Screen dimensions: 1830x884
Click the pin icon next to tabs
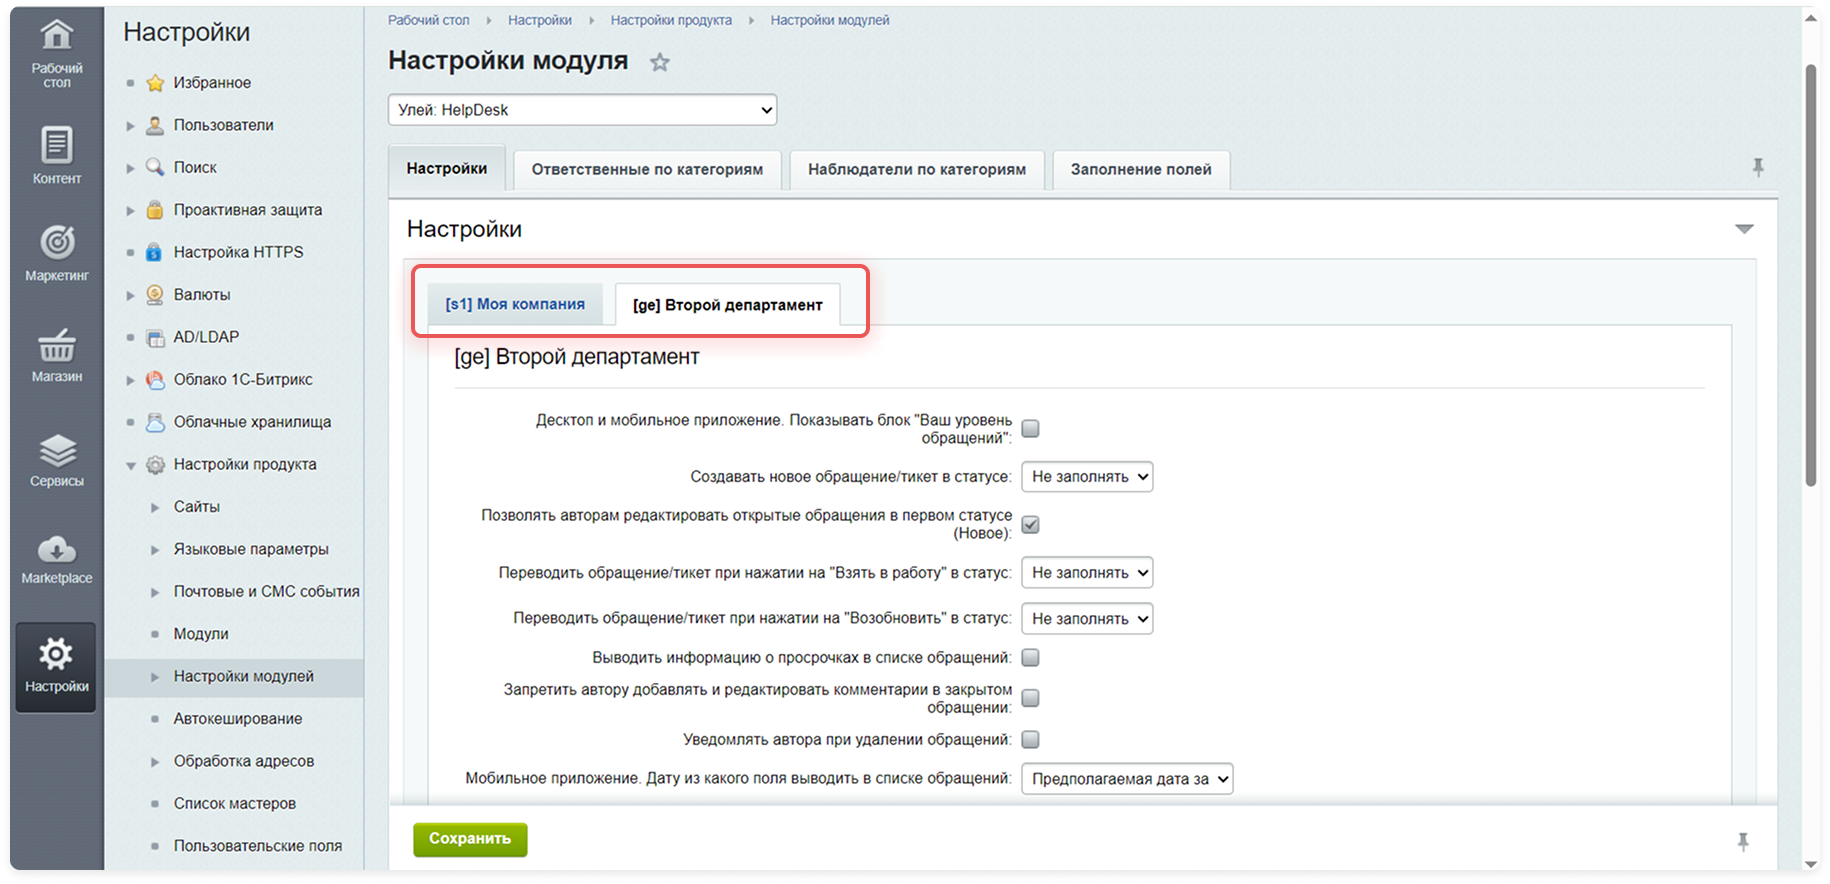point(1757,168)
